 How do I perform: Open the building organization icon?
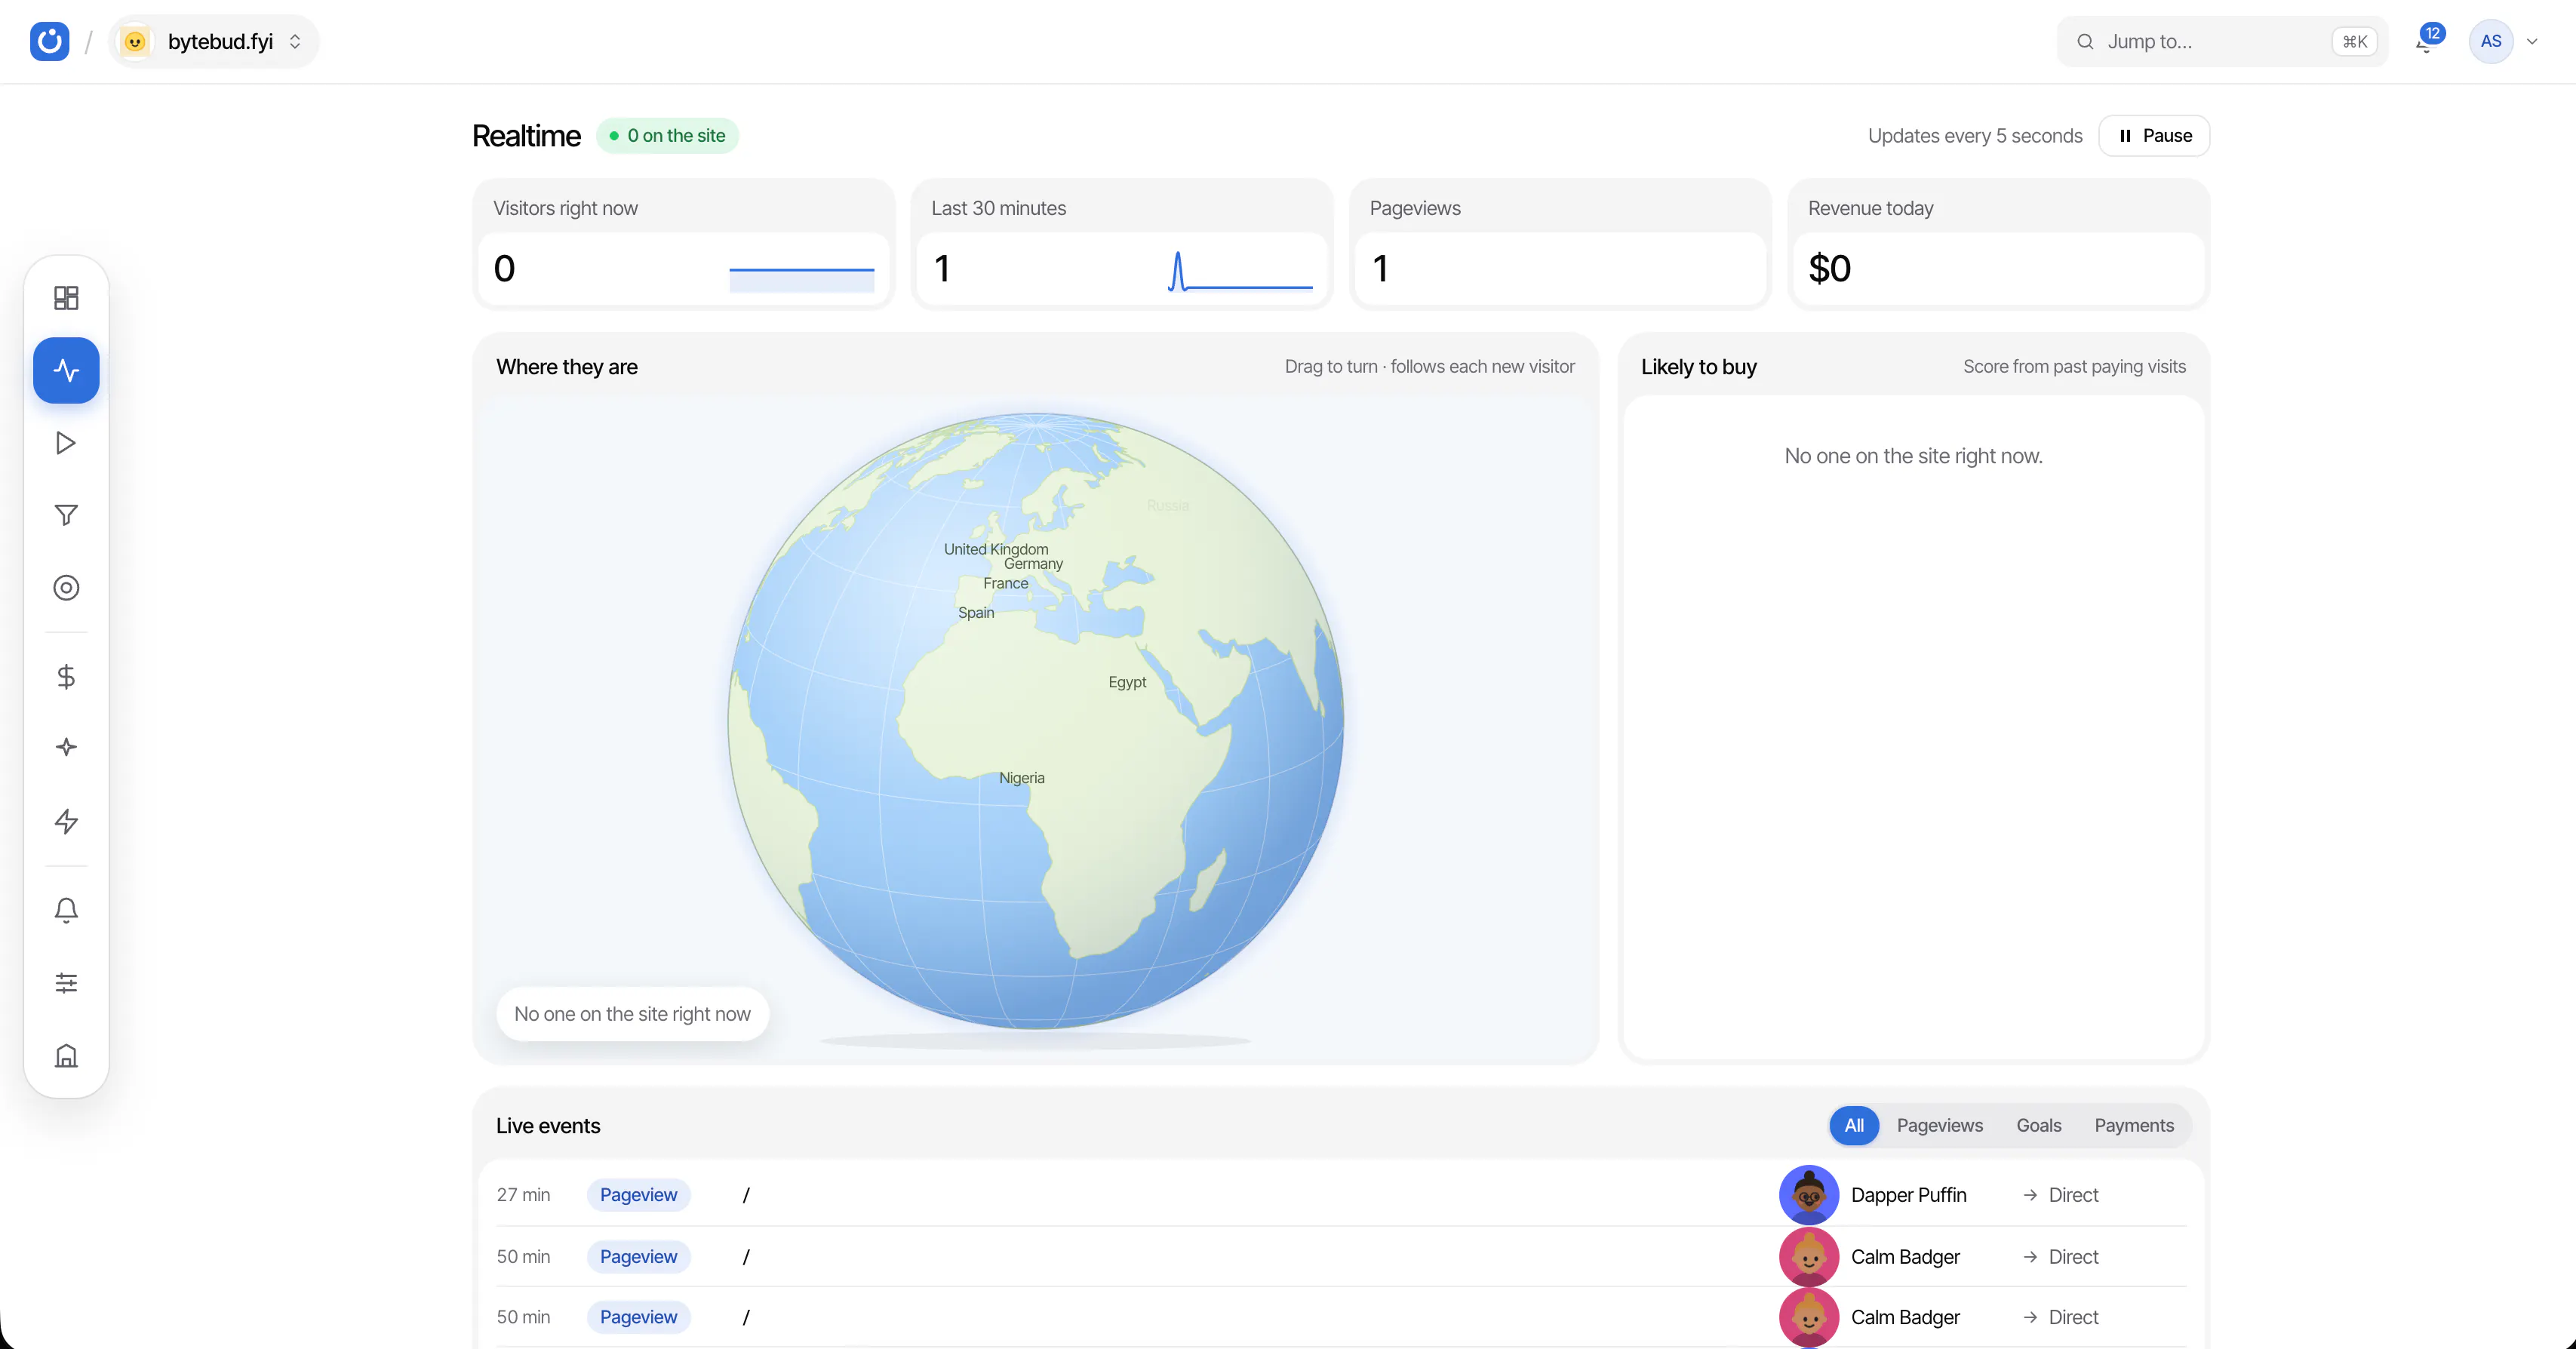66,1056
